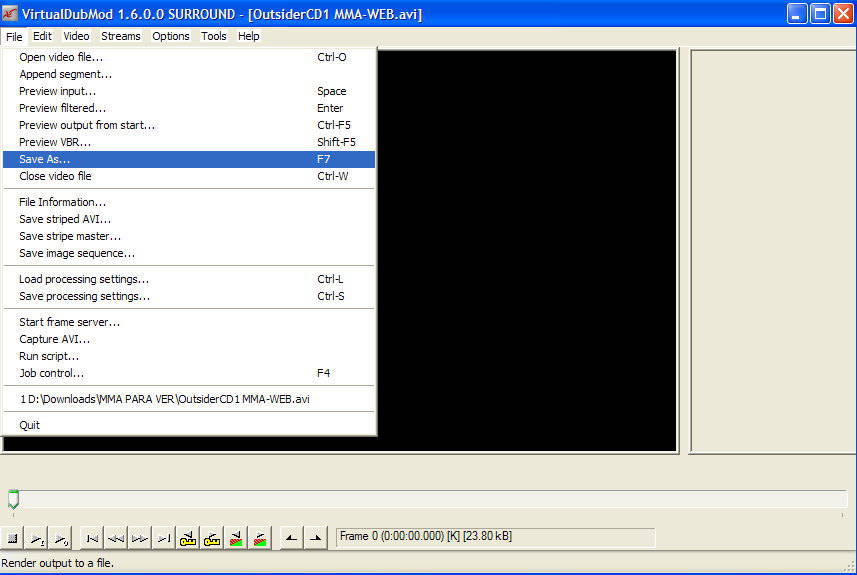Click status bar text 'Render output to a file.'
The width and height of the screenshot is (857, 575).
click(x=57, y=563)
